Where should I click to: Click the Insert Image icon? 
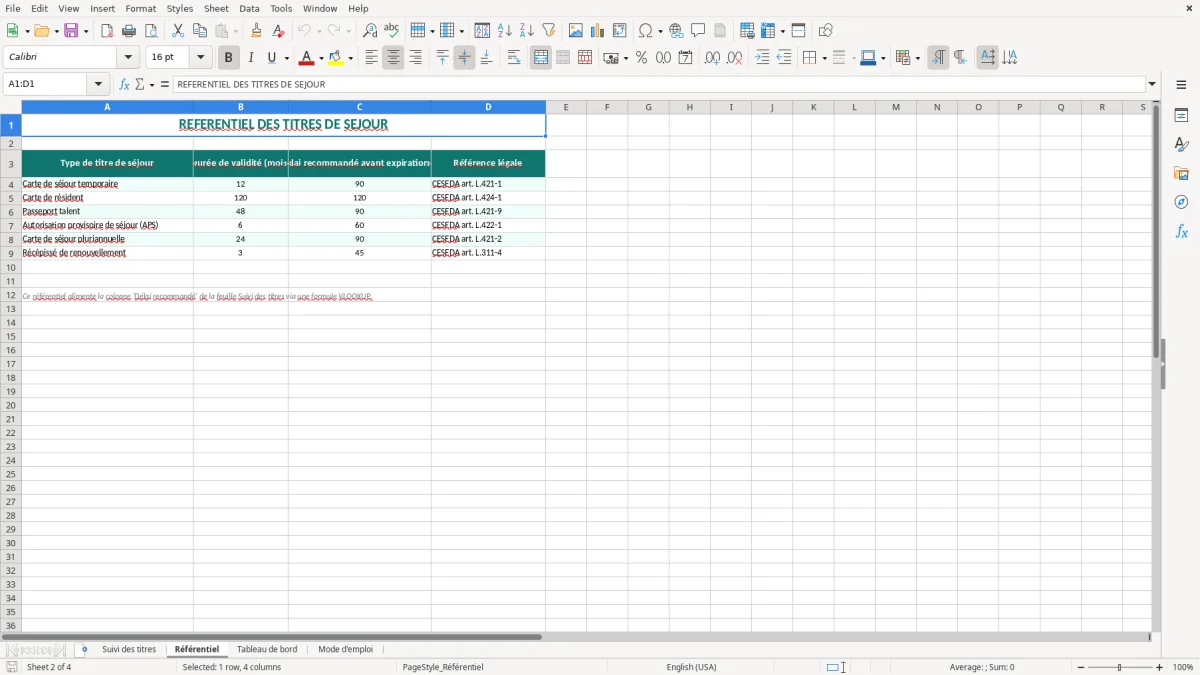click(x=576, y=31)
